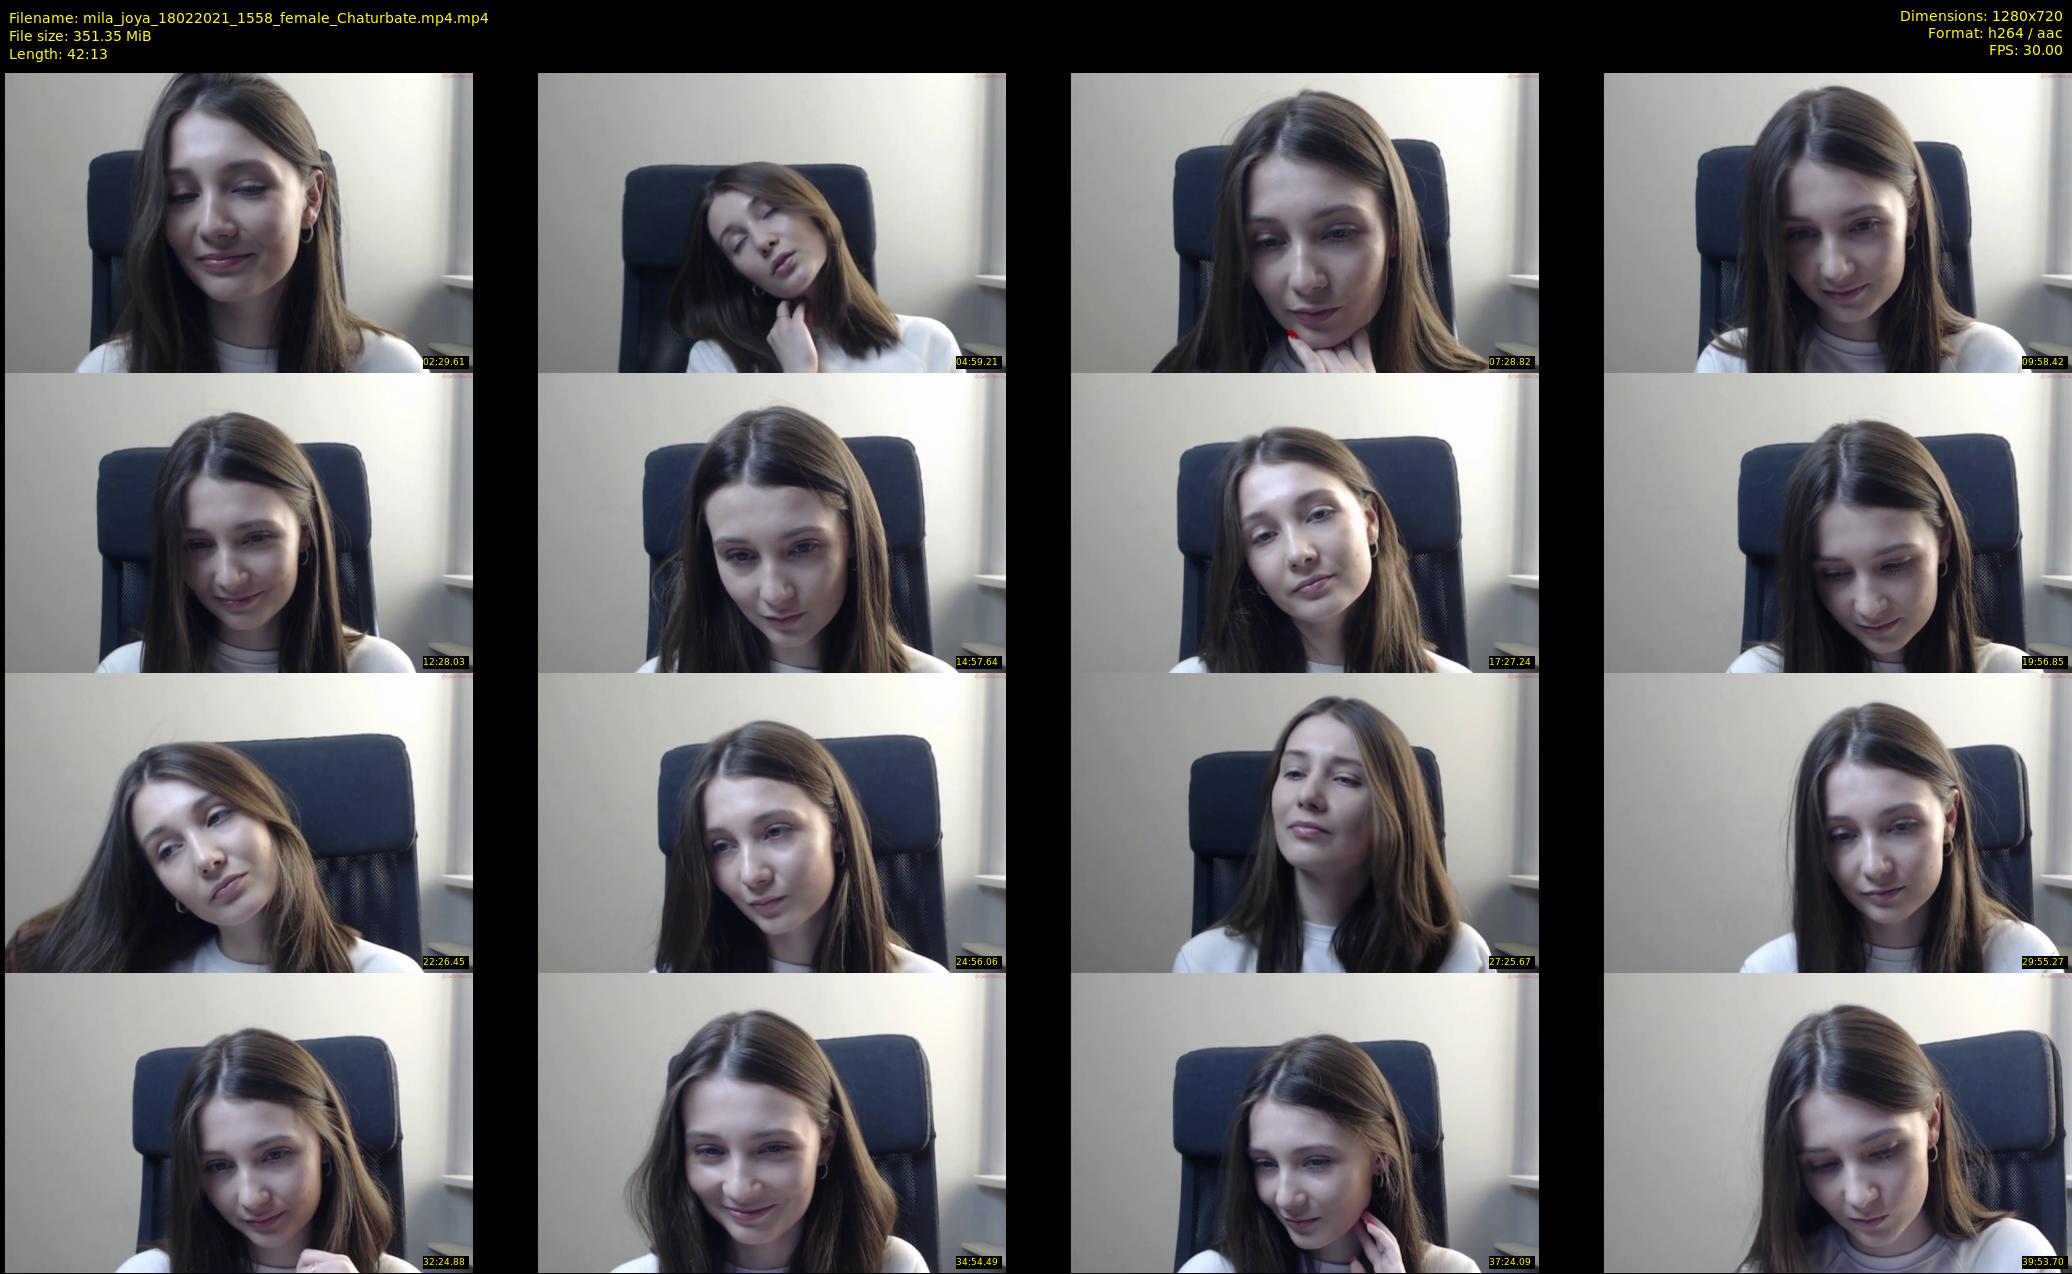Select the frame at 12:28.03
Screen dimensions: 2072x1274
[238, 522]
